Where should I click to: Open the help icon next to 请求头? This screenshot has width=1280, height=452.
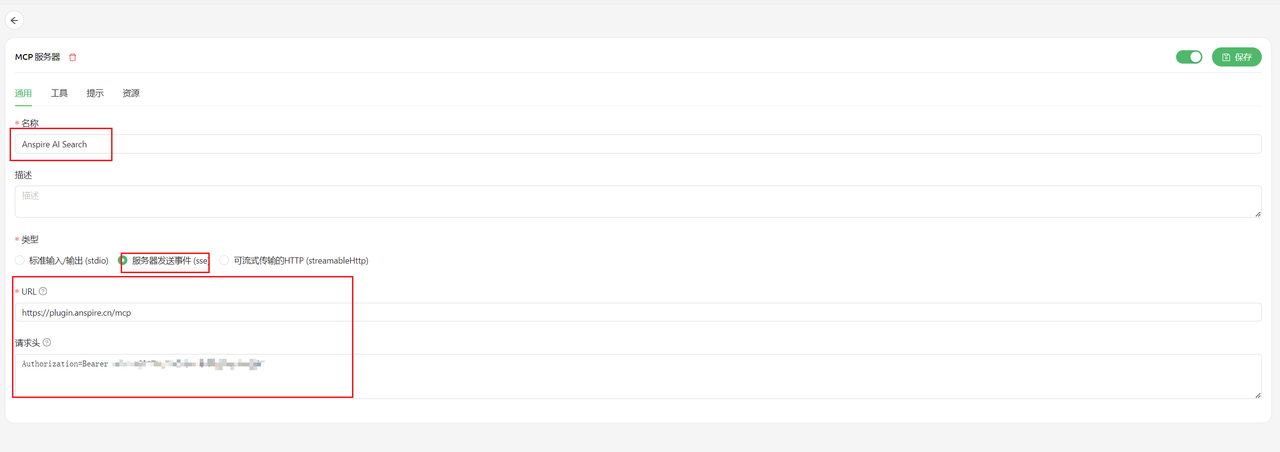47,342
